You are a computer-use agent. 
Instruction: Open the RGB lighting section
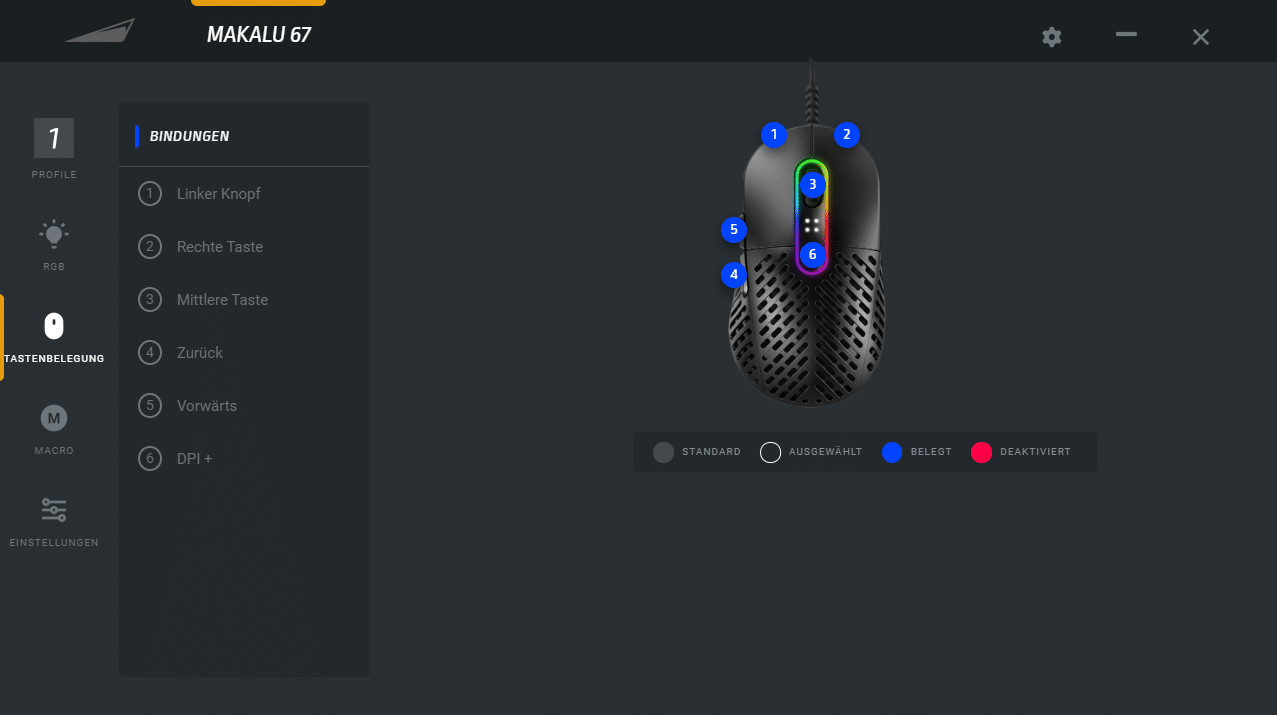[x=54, y=234]
